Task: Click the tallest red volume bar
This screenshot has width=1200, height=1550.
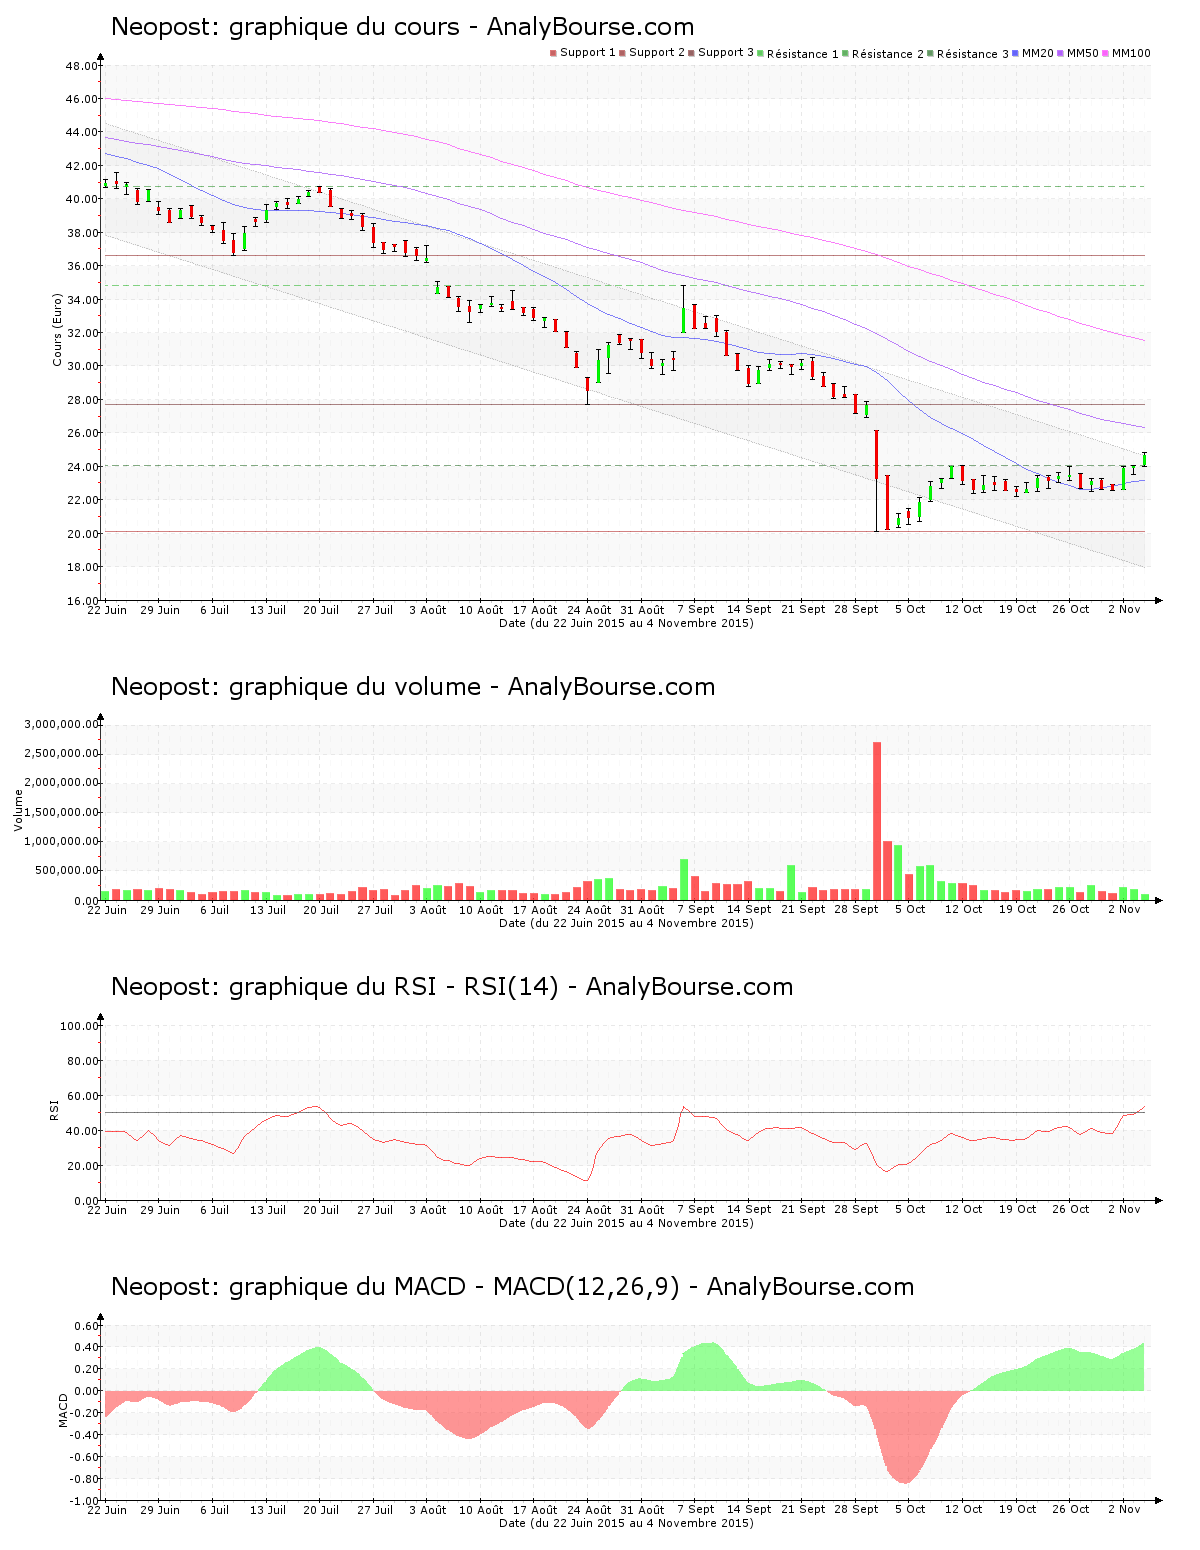Action: tap(877, 820)
